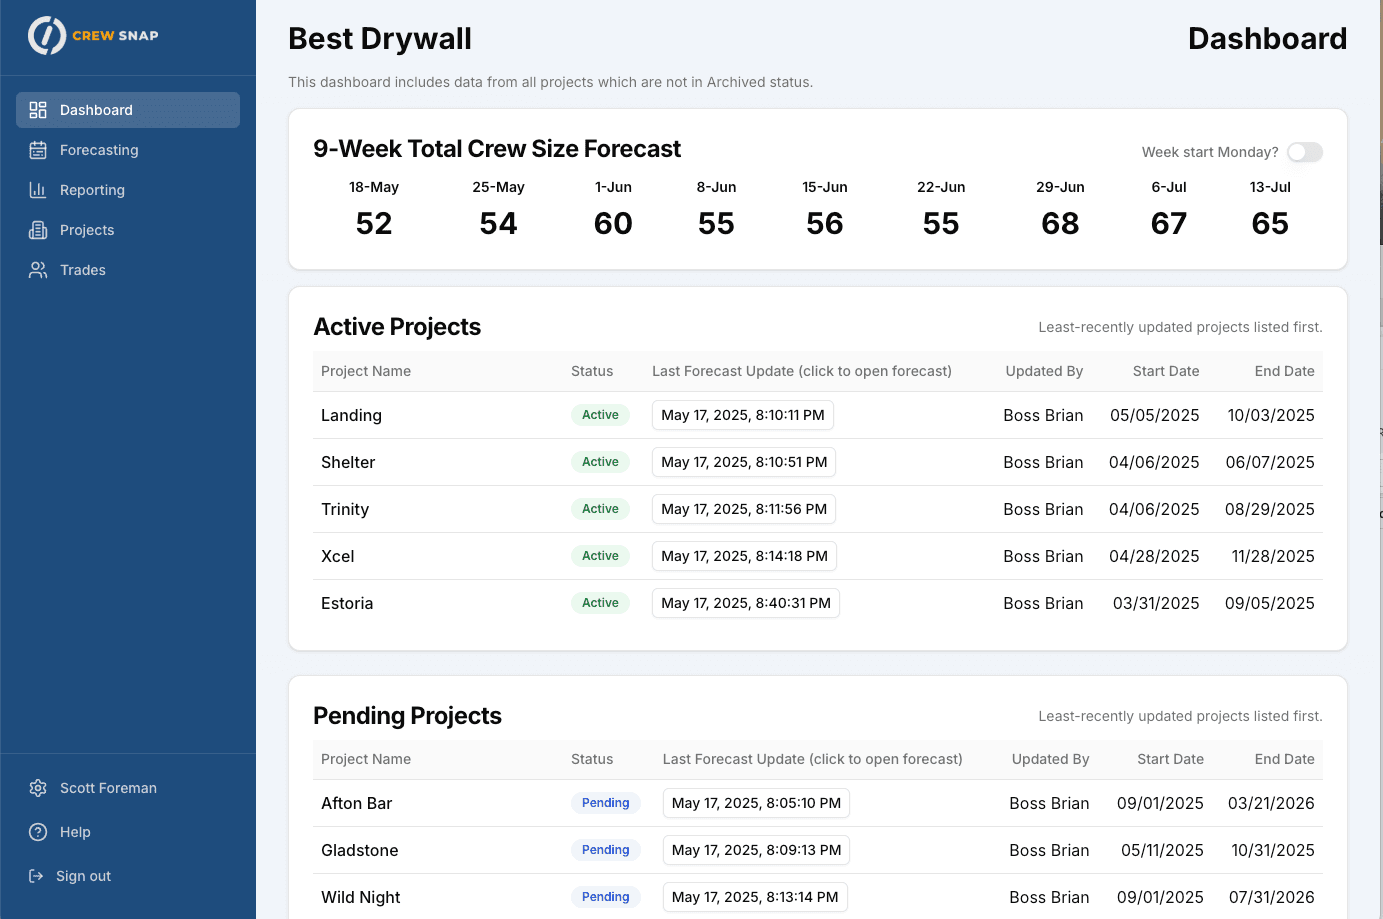Click Shelter end date 06/07/2025
Image resolution: width=1383 pixels, height=919 pixels.
coord(1270,462)
